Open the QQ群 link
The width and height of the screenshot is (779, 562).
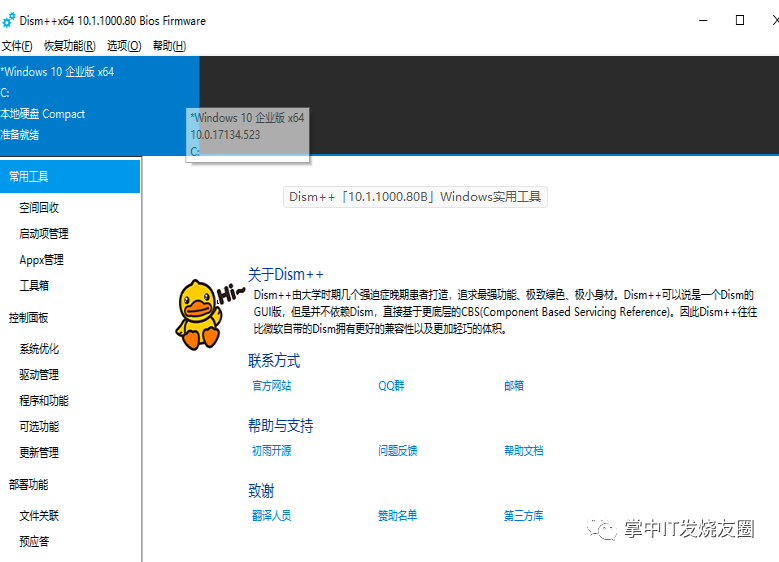tap(391, 386)
